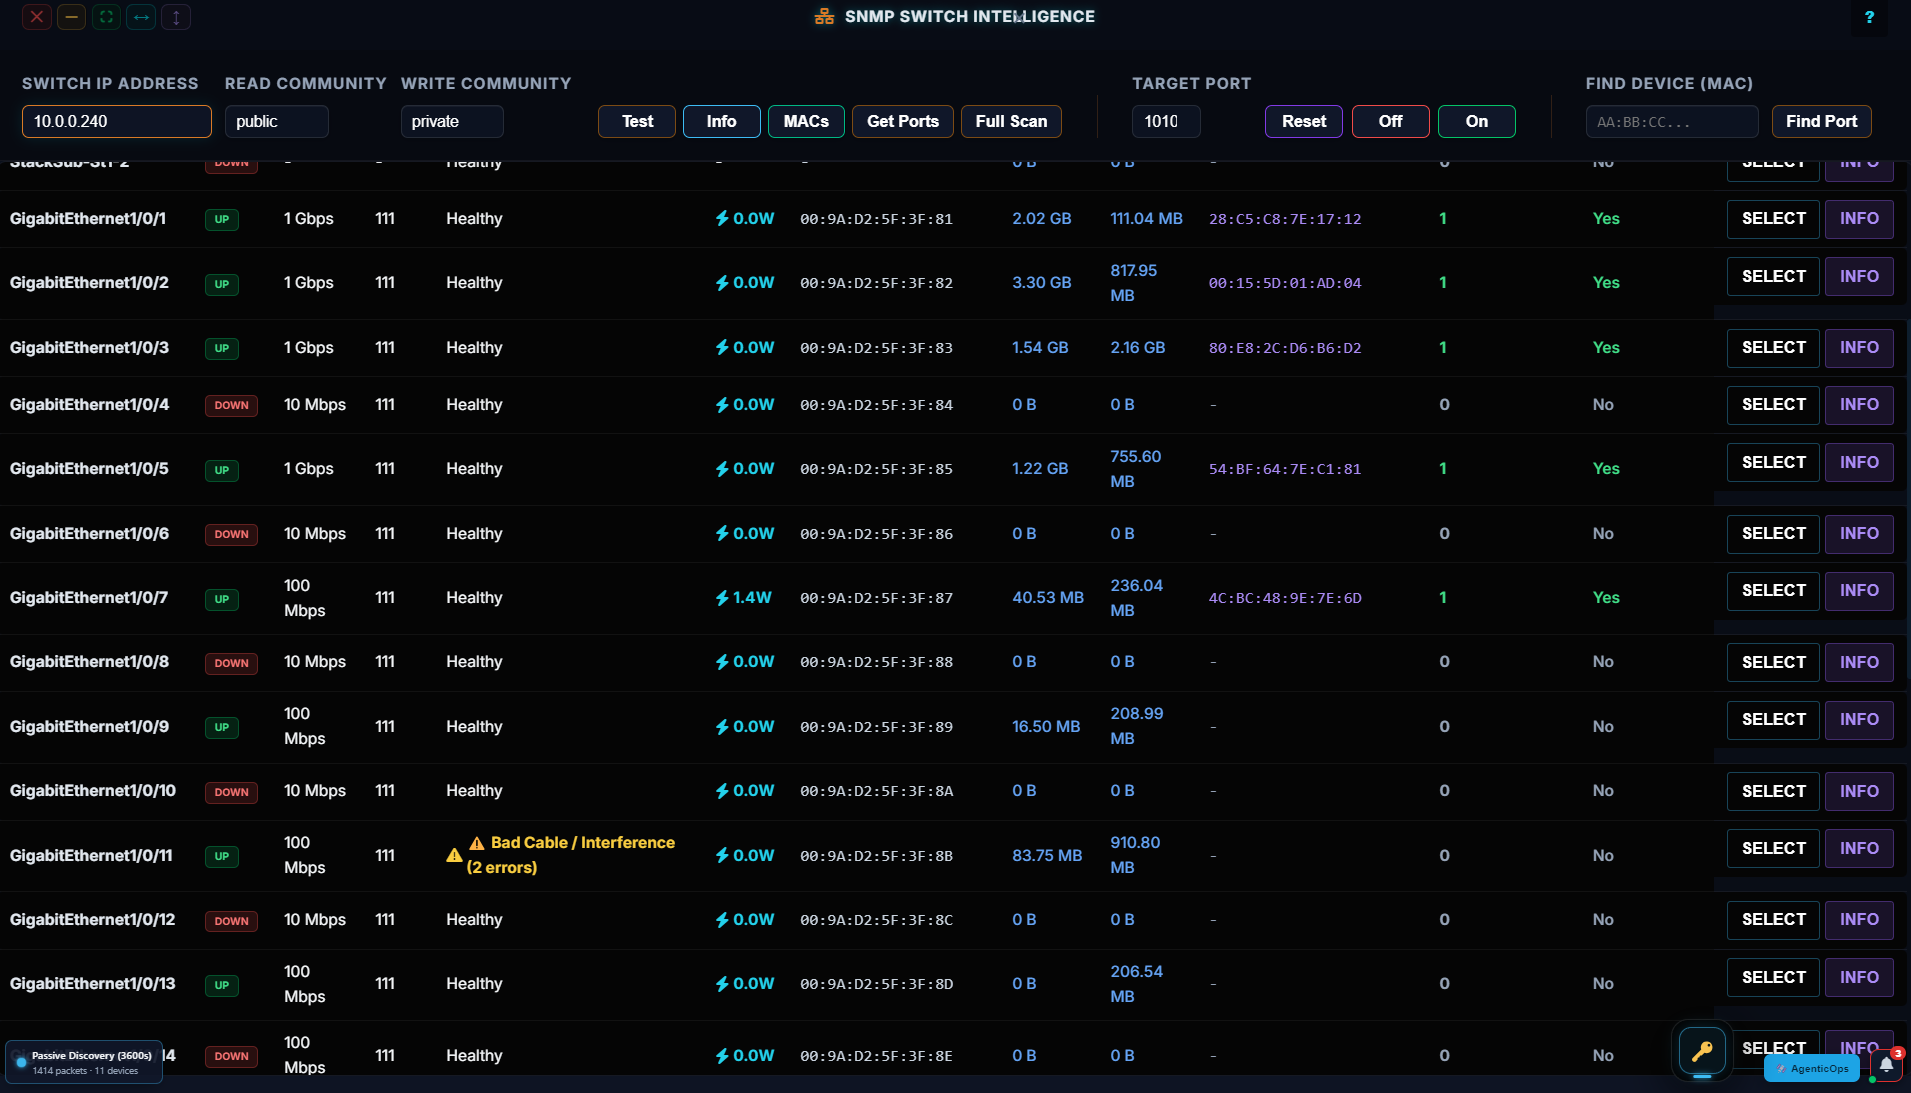Click the GigabitEthernet1/0/7 port name
Screen dimensions: 1911x1093
(x=89, y=598)
